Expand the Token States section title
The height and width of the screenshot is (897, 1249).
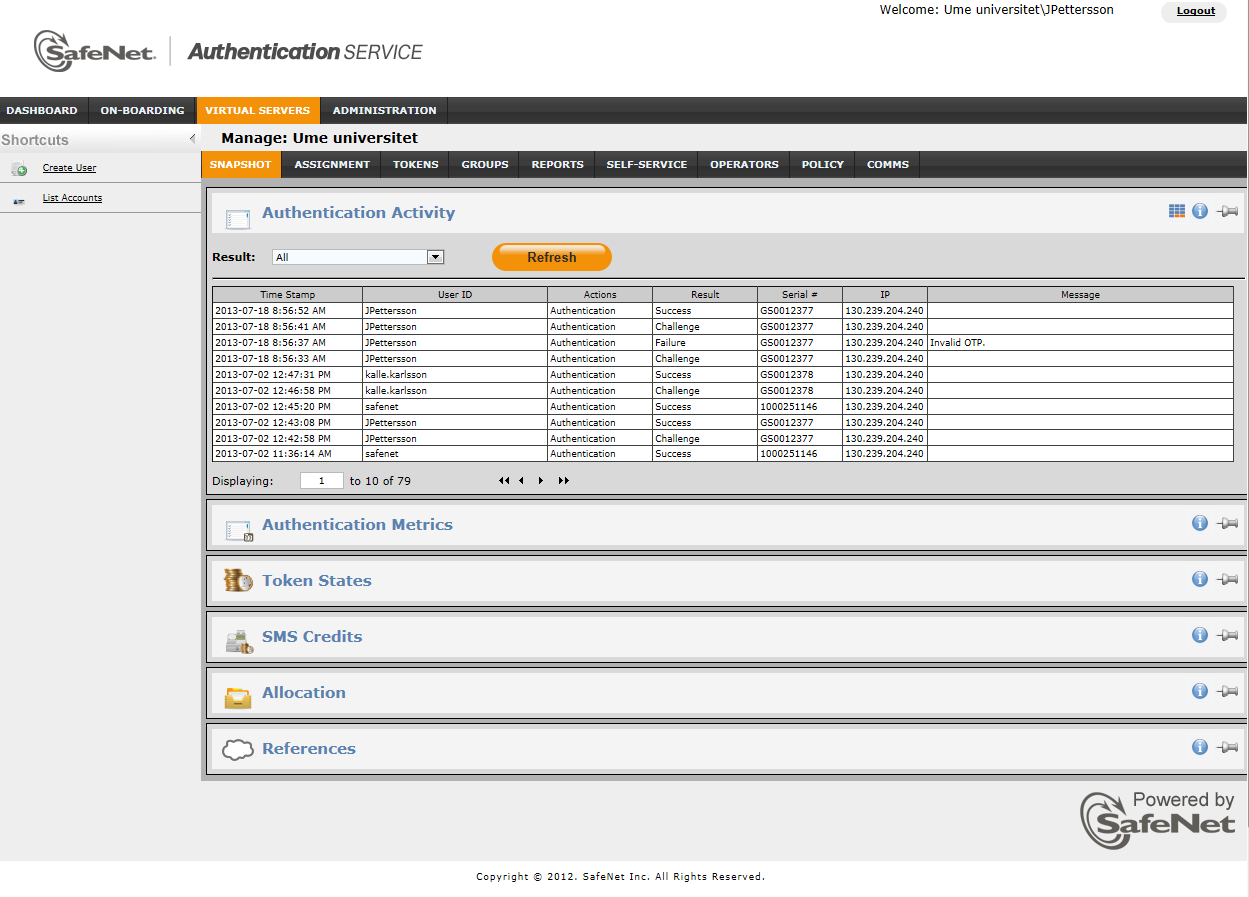point(317,580)
